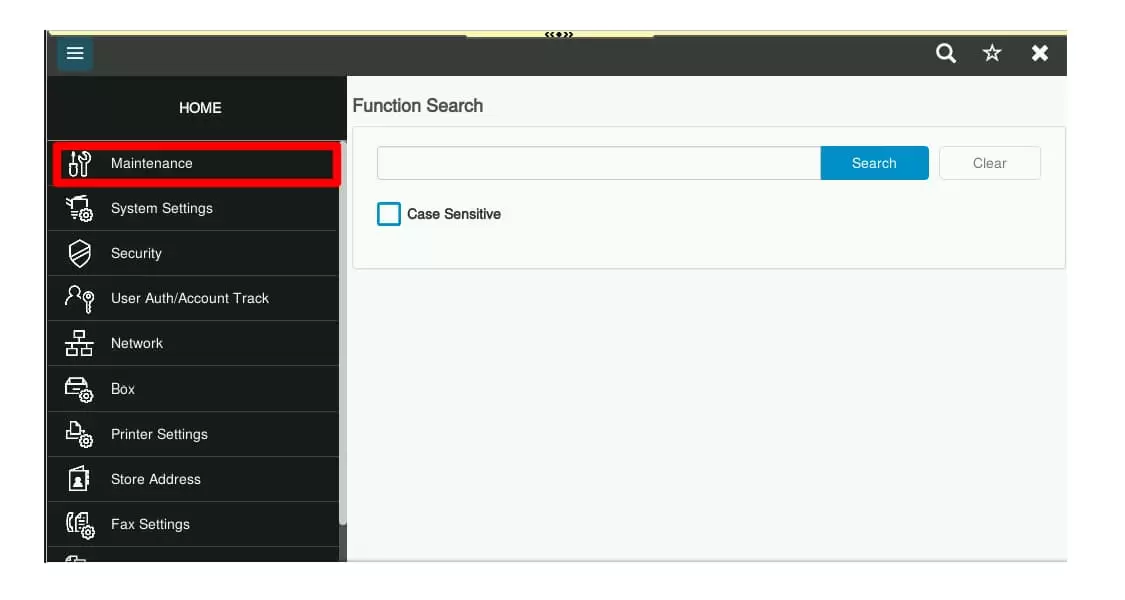
Task: Click the Security shield icon
Action: (x=79, y=253)
